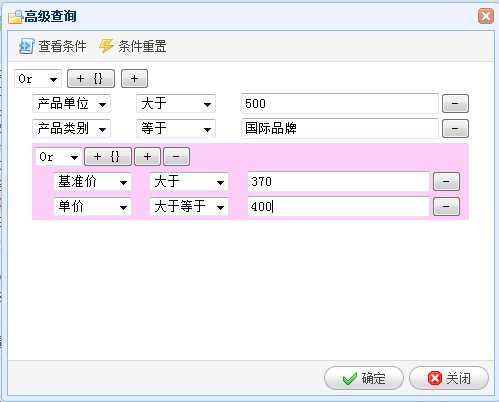Click the value field containing 370

(x=338, y=182)
